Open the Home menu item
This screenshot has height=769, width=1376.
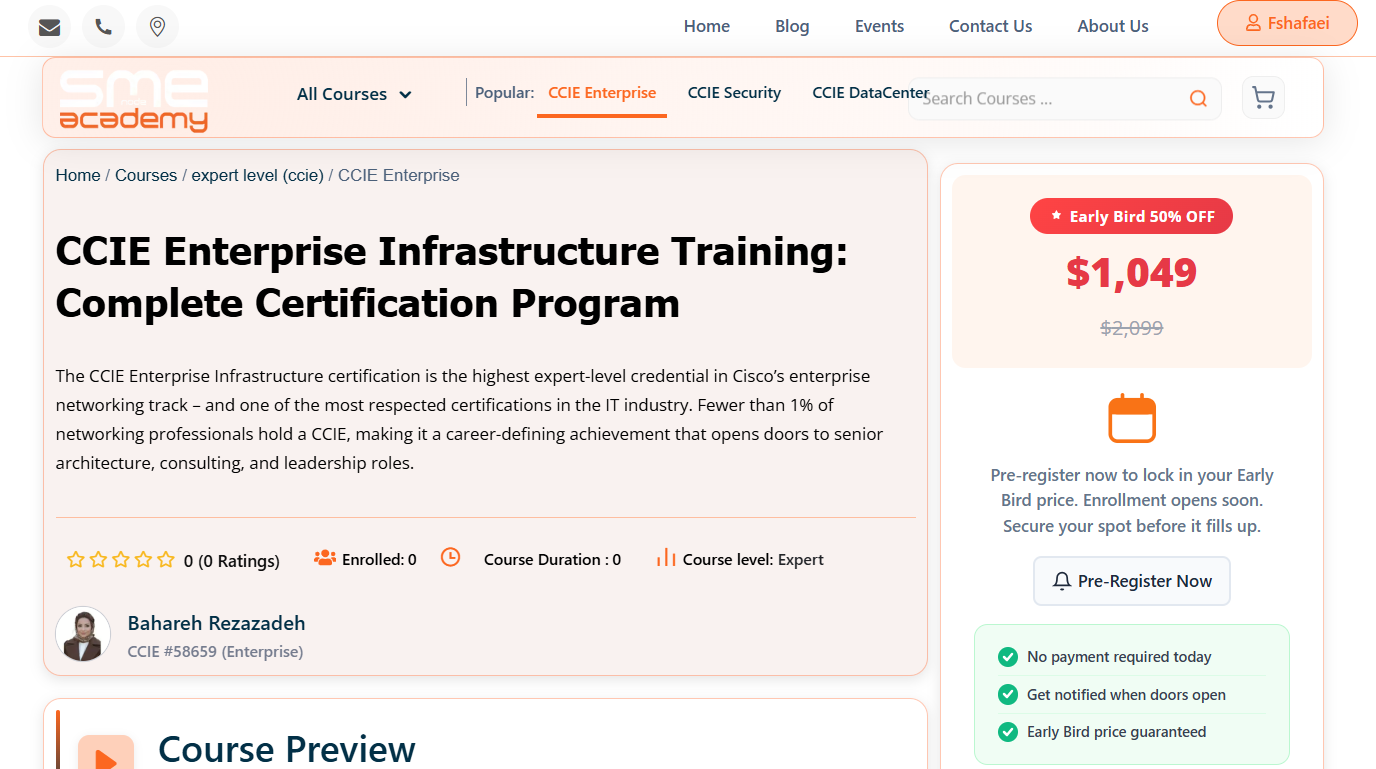pos(707,26)
